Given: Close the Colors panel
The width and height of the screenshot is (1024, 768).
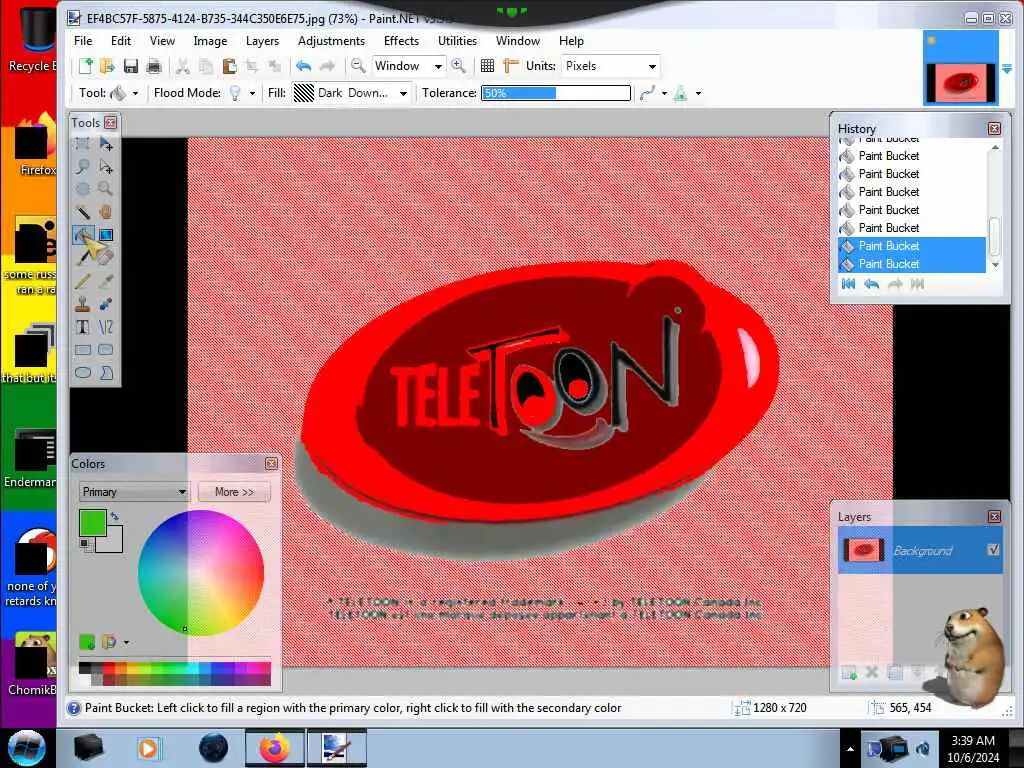Looking at the screenshot, I should click(272, 464).
